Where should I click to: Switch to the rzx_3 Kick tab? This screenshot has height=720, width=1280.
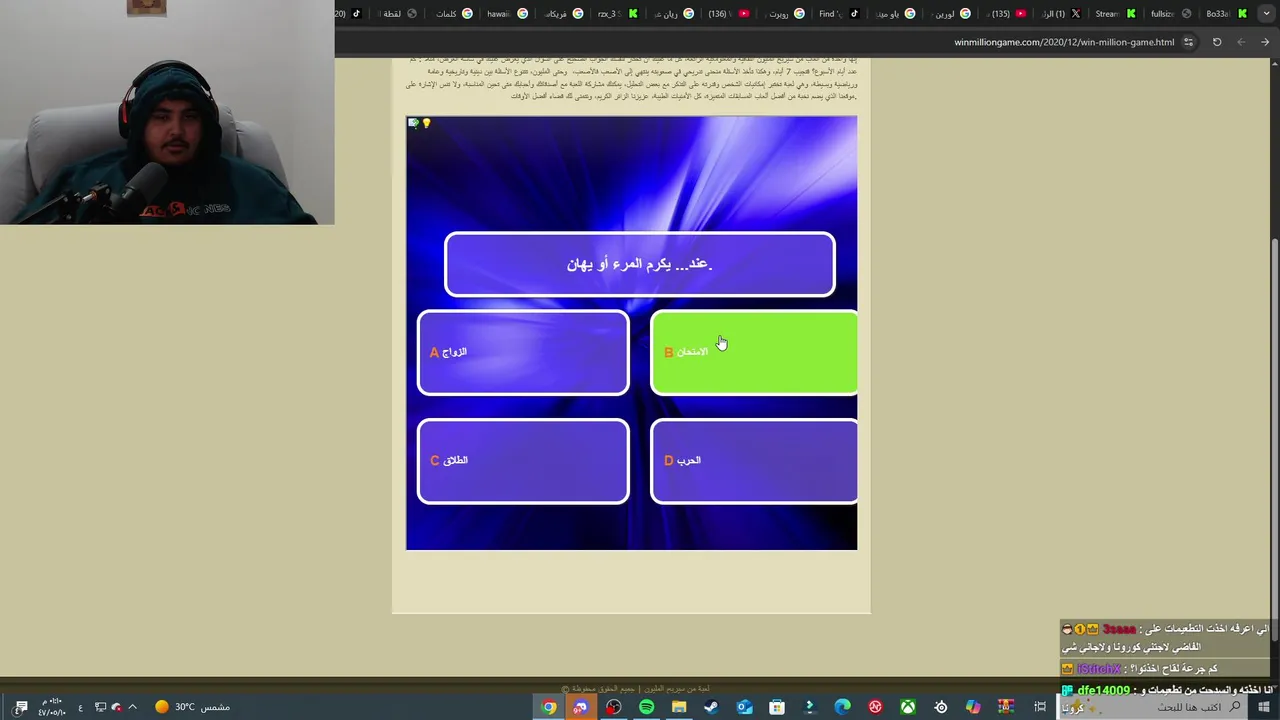[616, 14]
